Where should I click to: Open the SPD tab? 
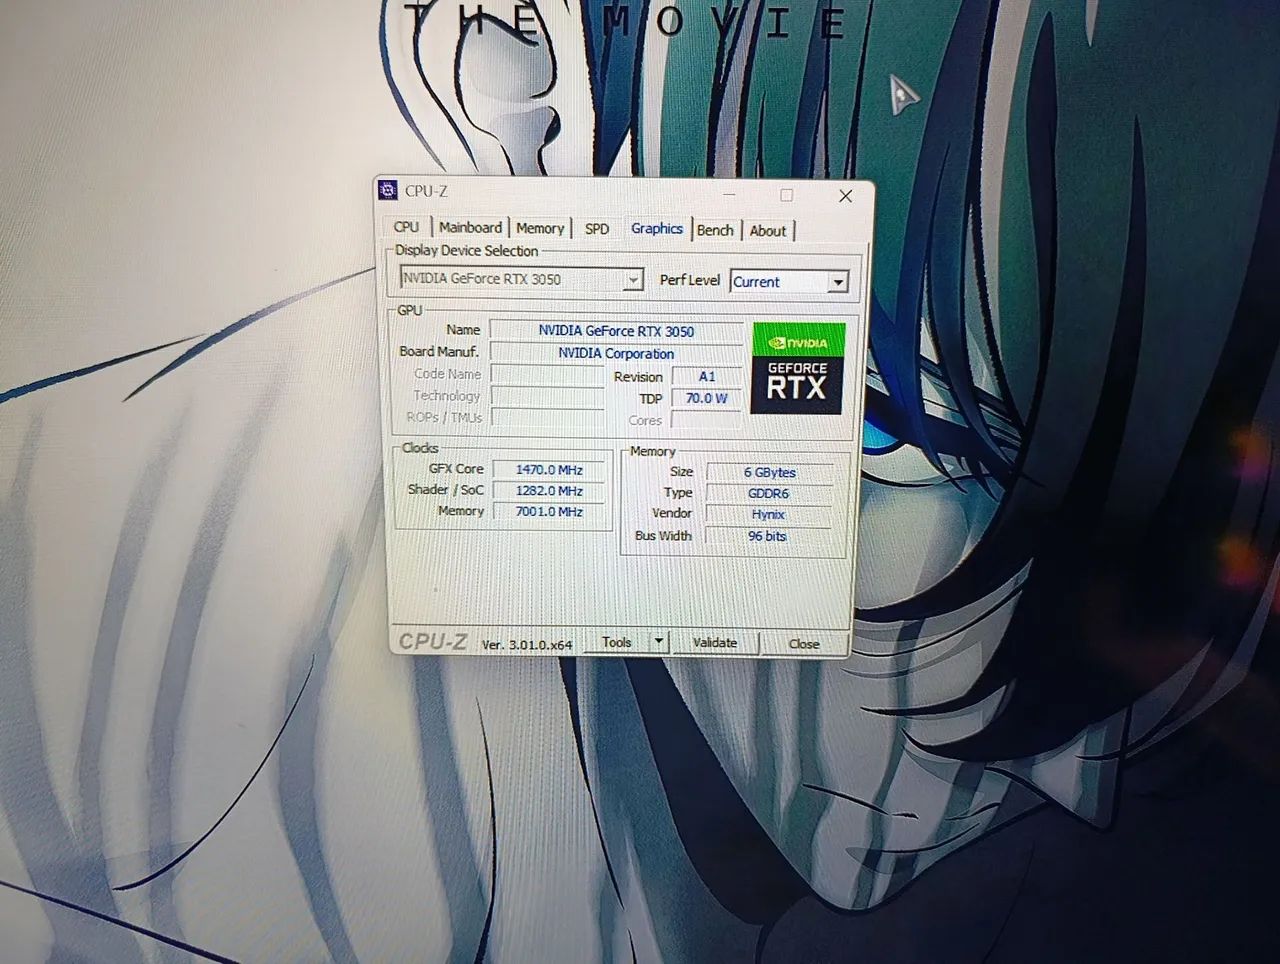point(597,229)
